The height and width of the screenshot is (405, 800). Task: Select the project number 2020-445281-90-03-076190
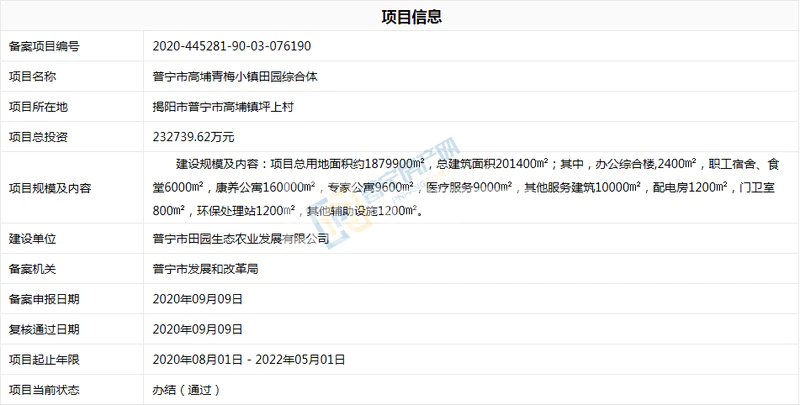231,46
